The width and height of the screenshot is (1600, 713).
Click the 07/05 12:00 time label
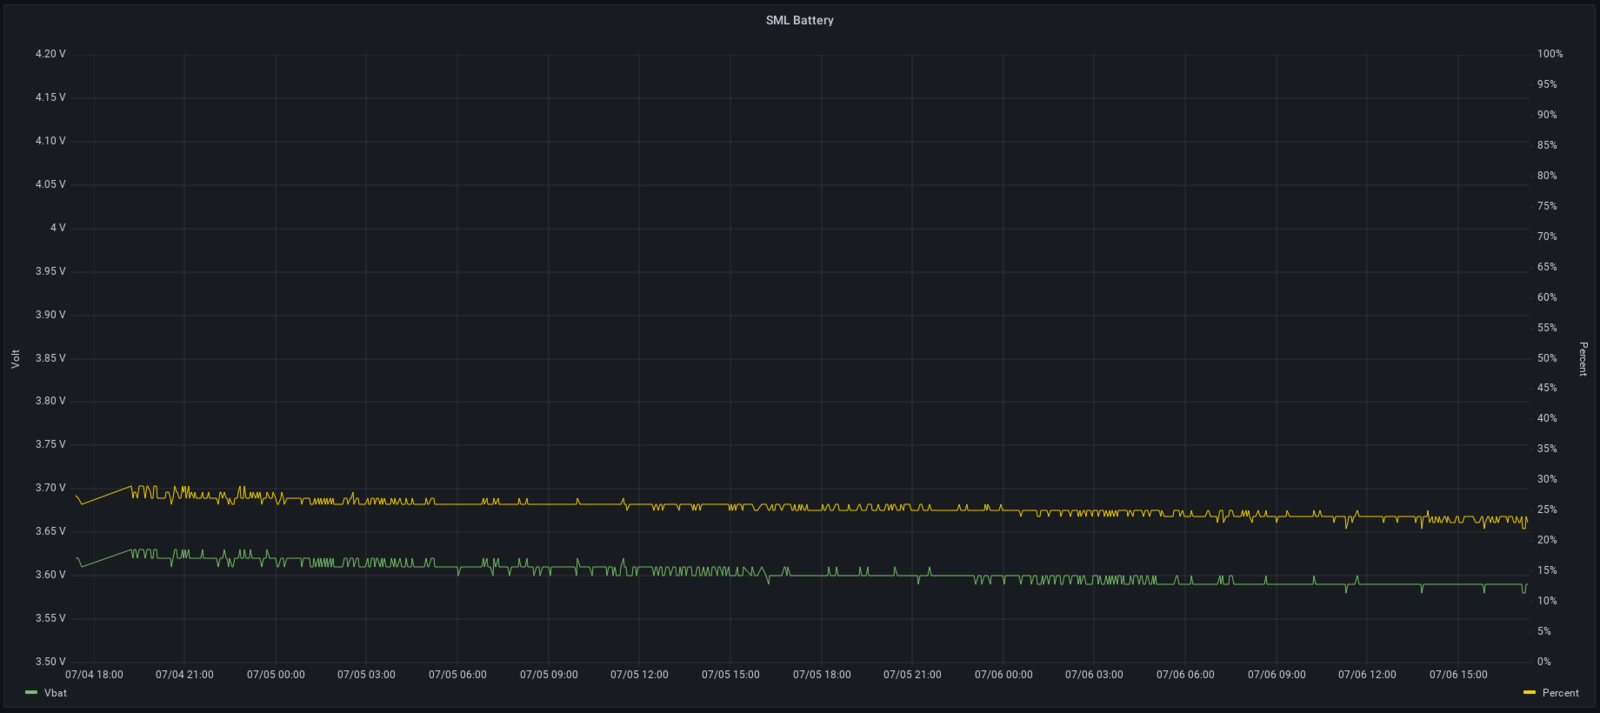click(640, 675)
